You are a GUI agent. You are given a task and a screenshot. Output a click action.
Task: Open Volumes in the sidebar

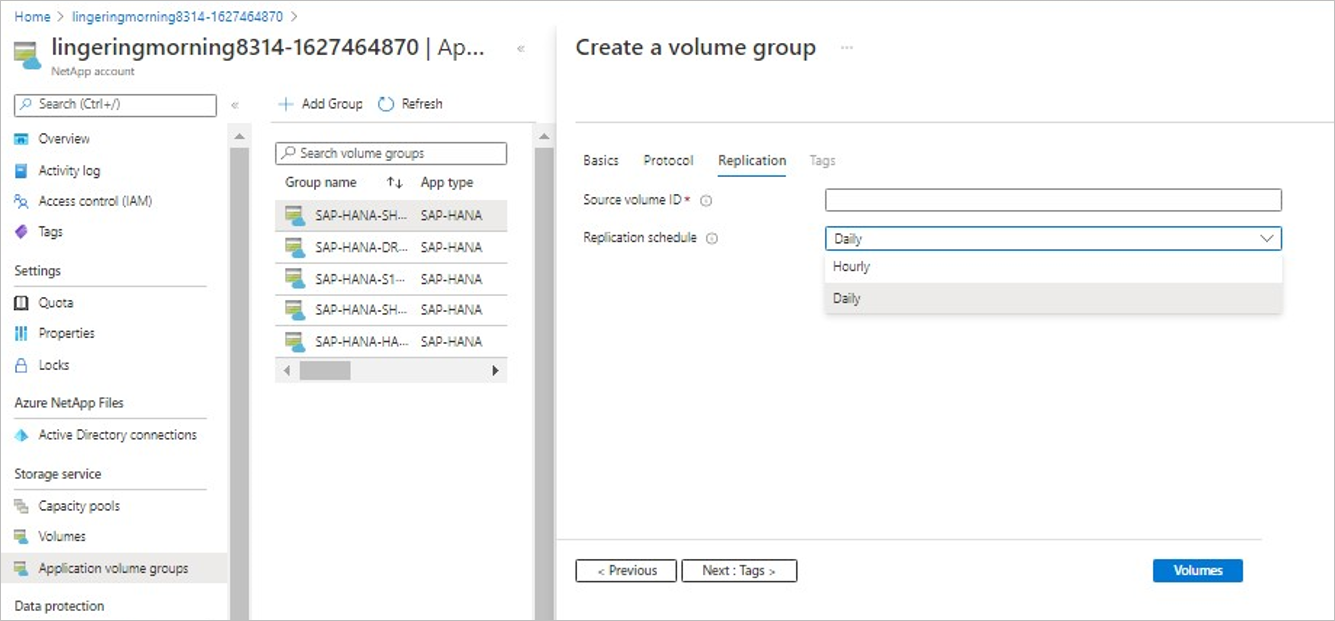(62, 537)
